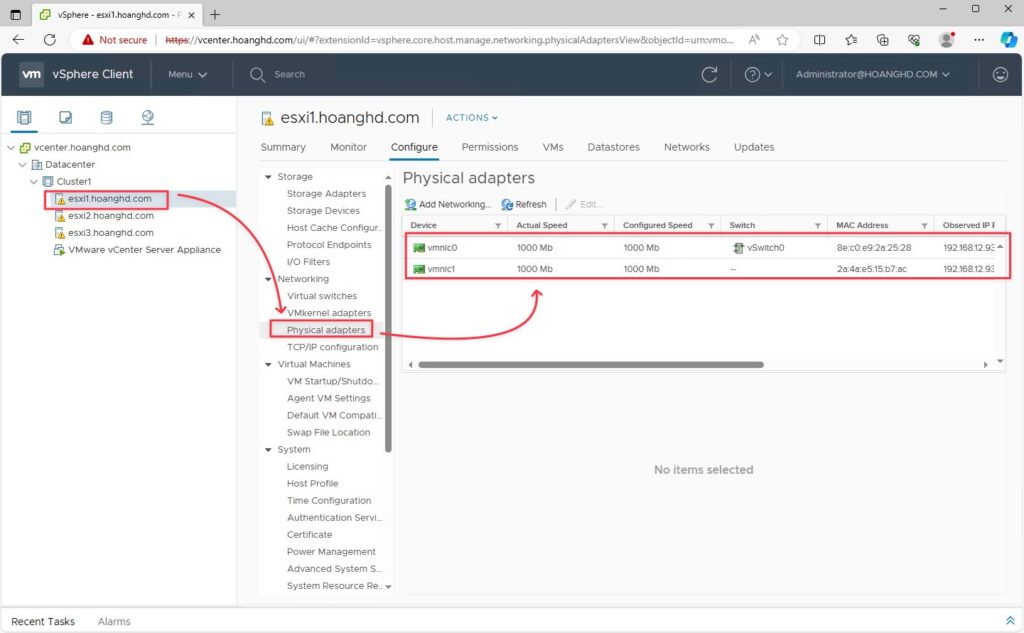Open the VMs and Templates inventory icon

[x=65, y=118]
